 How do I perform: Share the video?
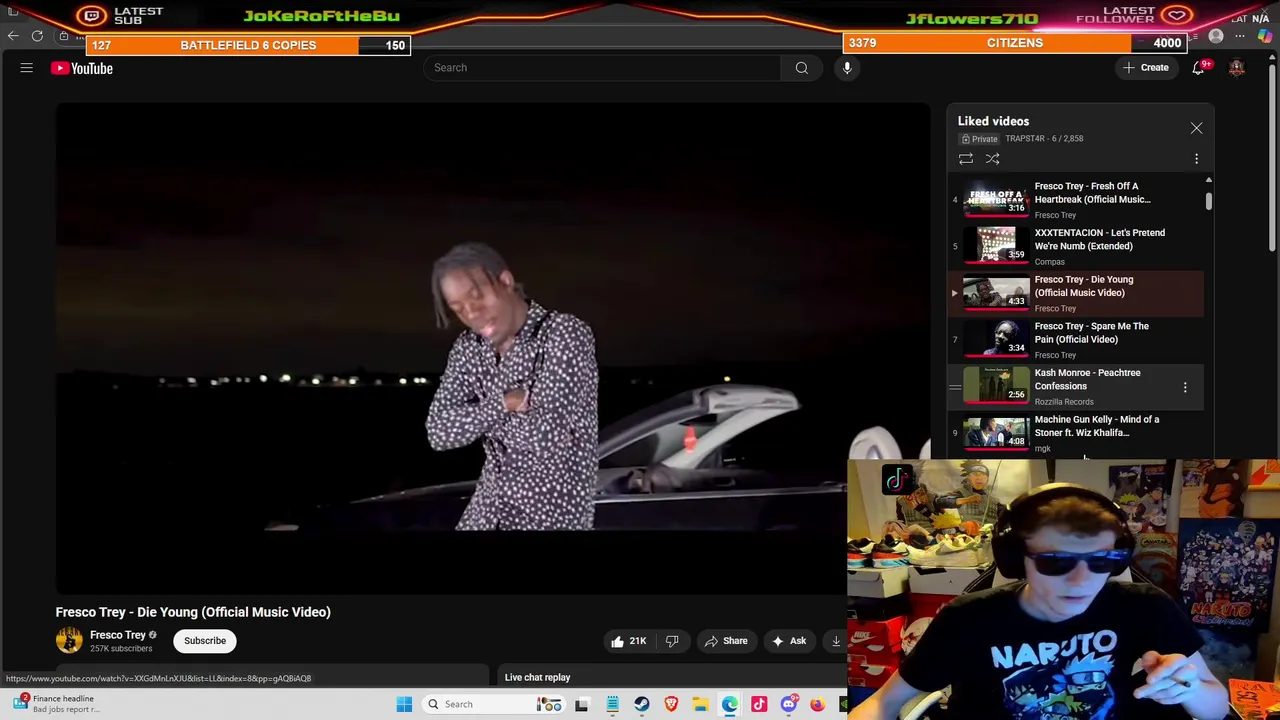(726, 641)
